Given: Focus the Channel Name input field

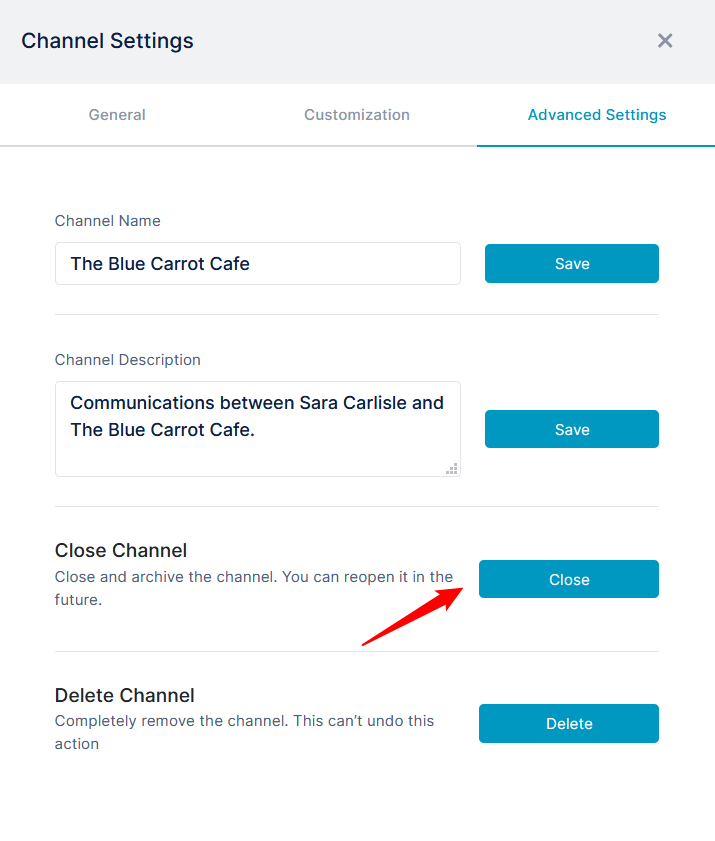Looking at the screenshot, I should (257, 263).
